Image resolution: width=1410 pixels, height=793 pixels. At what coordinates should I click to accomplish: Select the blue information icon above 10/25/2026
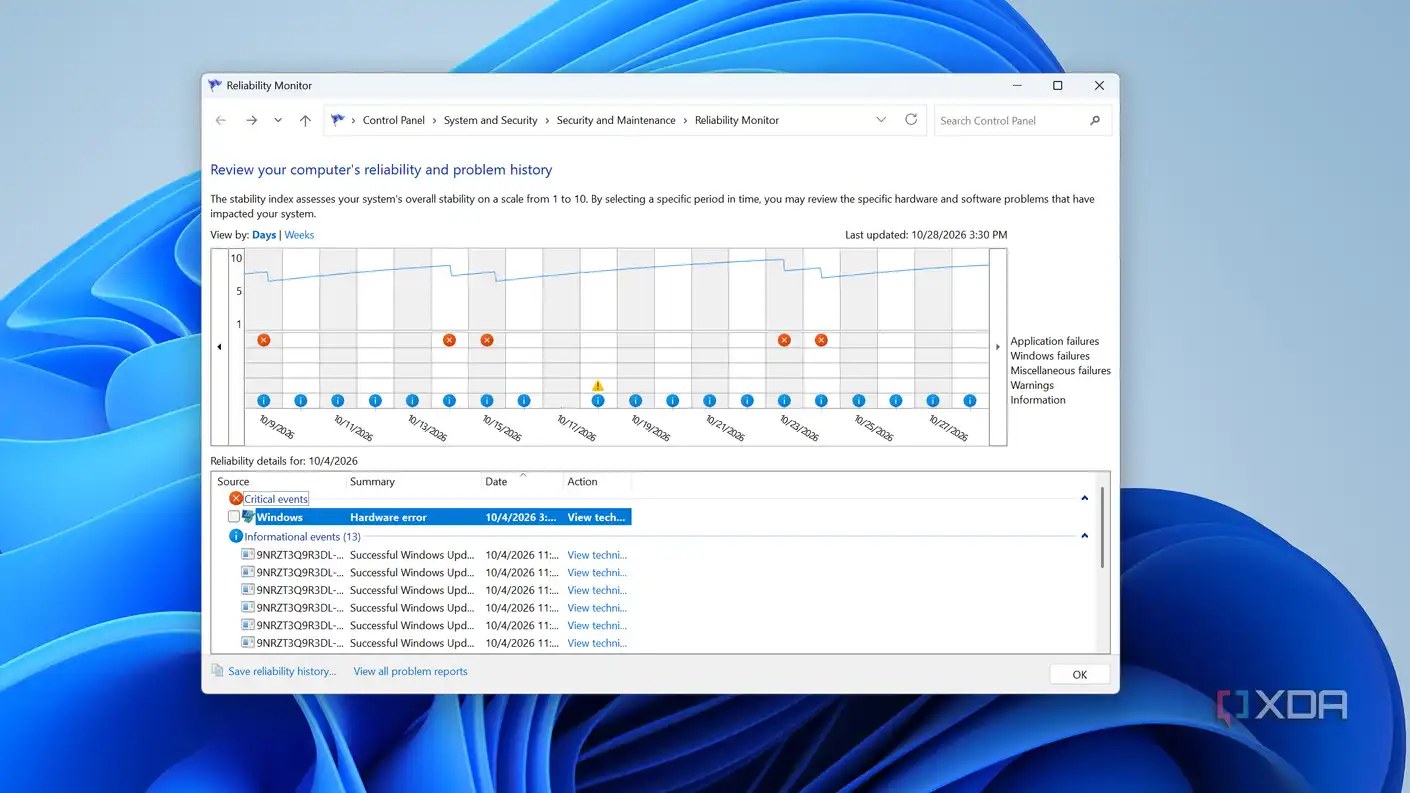(858, 401)
